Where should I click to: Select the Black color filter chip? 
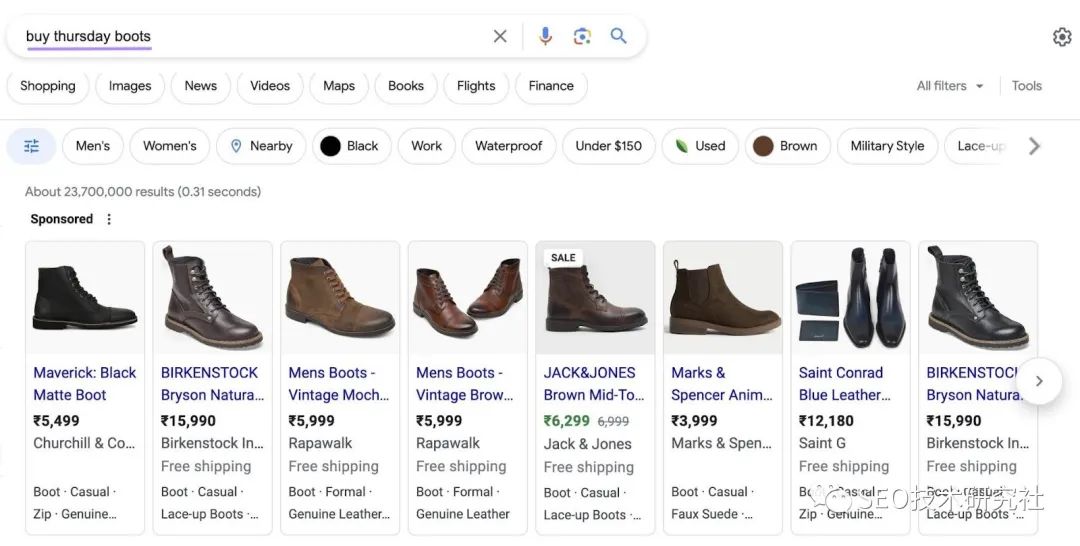pyautogui.click(x=351, y=146)
